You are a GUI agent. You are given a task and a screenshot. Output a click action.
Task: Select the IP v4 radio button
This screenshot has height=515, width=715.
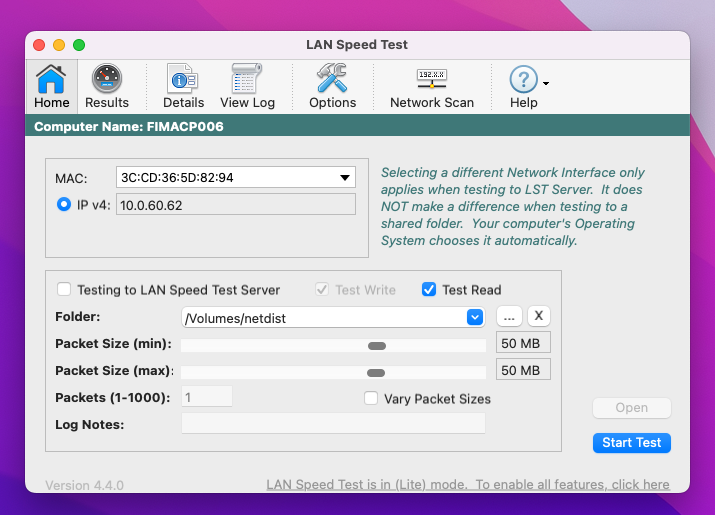(x=64, y=204)
